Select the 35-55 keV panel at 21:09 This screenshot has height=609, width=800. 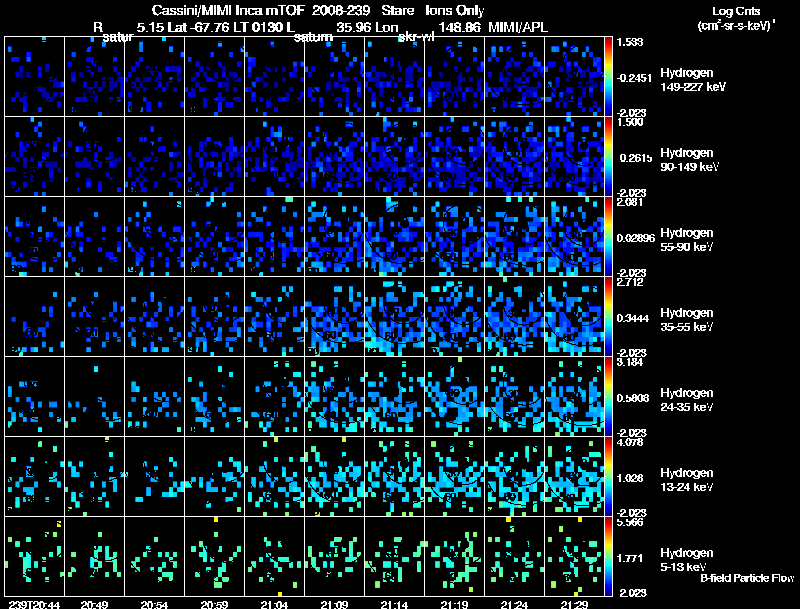pyautogui.click(x=335, y=317)
